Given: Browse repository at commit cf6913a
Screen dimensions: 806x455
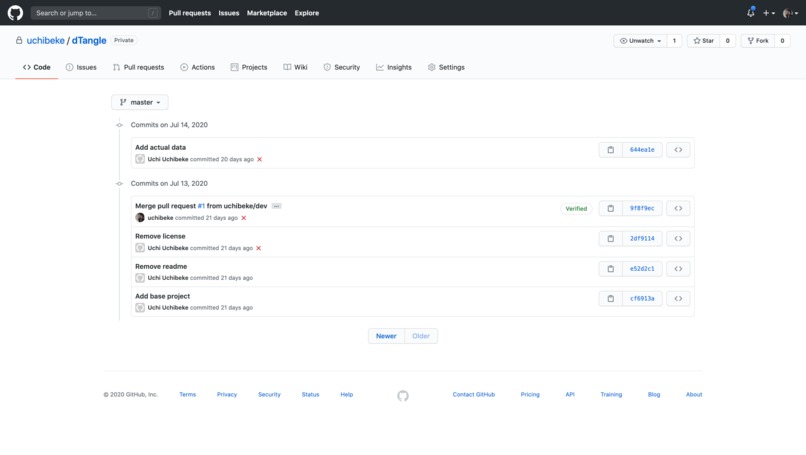Looking at the screenshot, I should click(678, 298).
